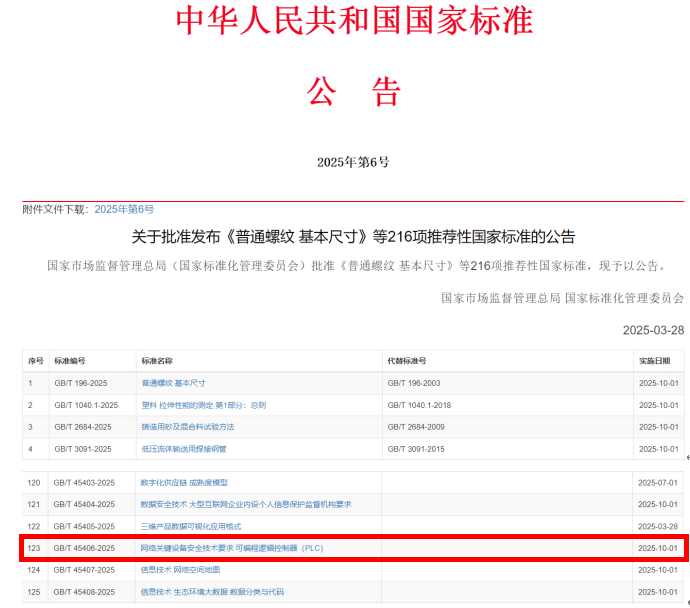Open 信息技术 网络空间地图 standard link
This screenshot has height=608, width=690.
pos(180,570)
